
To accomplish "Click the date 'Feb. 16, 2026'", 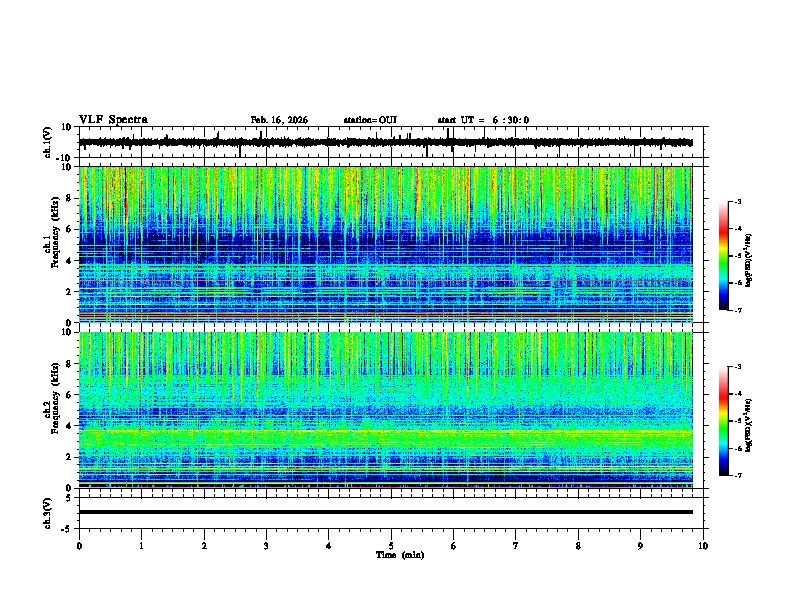I will [x=279, y=120].
